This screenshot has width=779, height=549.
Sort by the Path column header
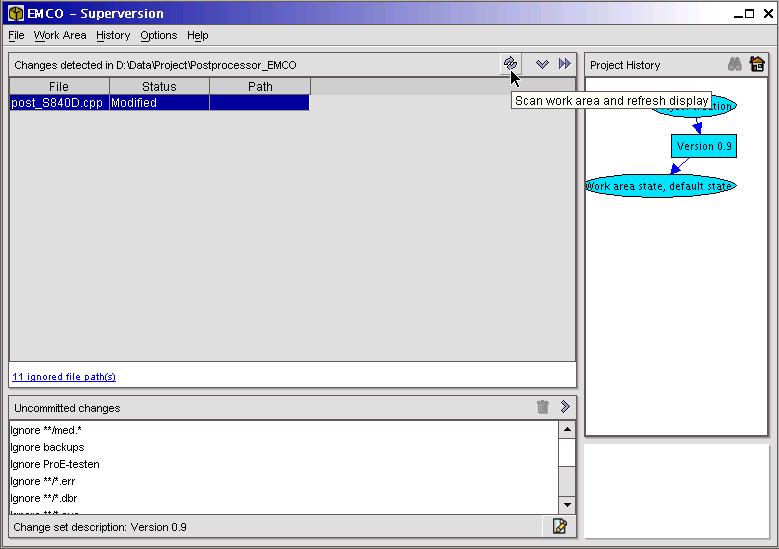[260, 86]
